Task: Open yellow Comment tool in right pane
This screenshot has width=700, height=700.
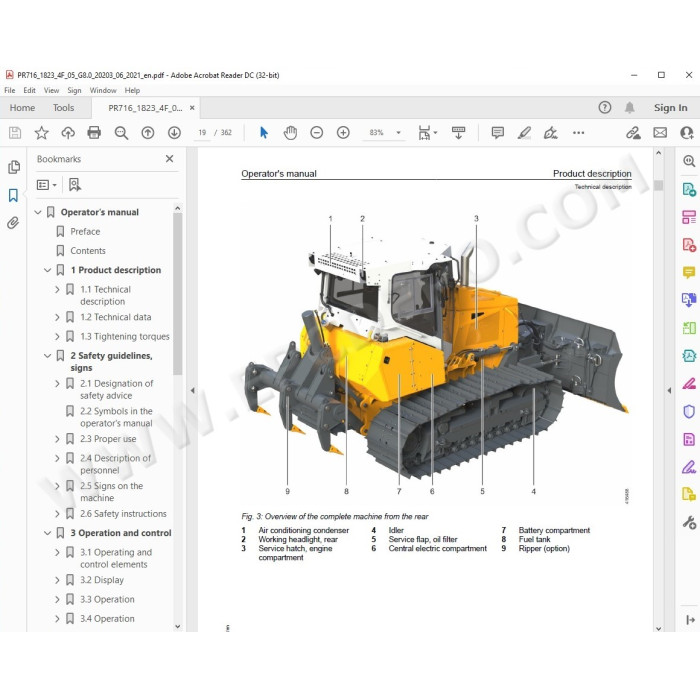Action: (689, 272)
